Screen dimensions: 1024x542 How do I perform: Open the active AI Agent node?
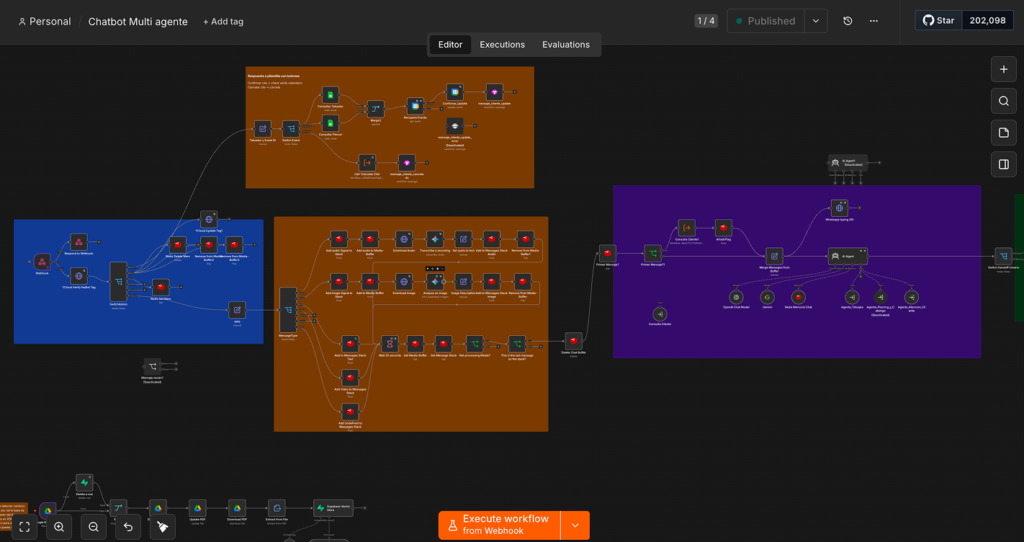pos(848,256)
